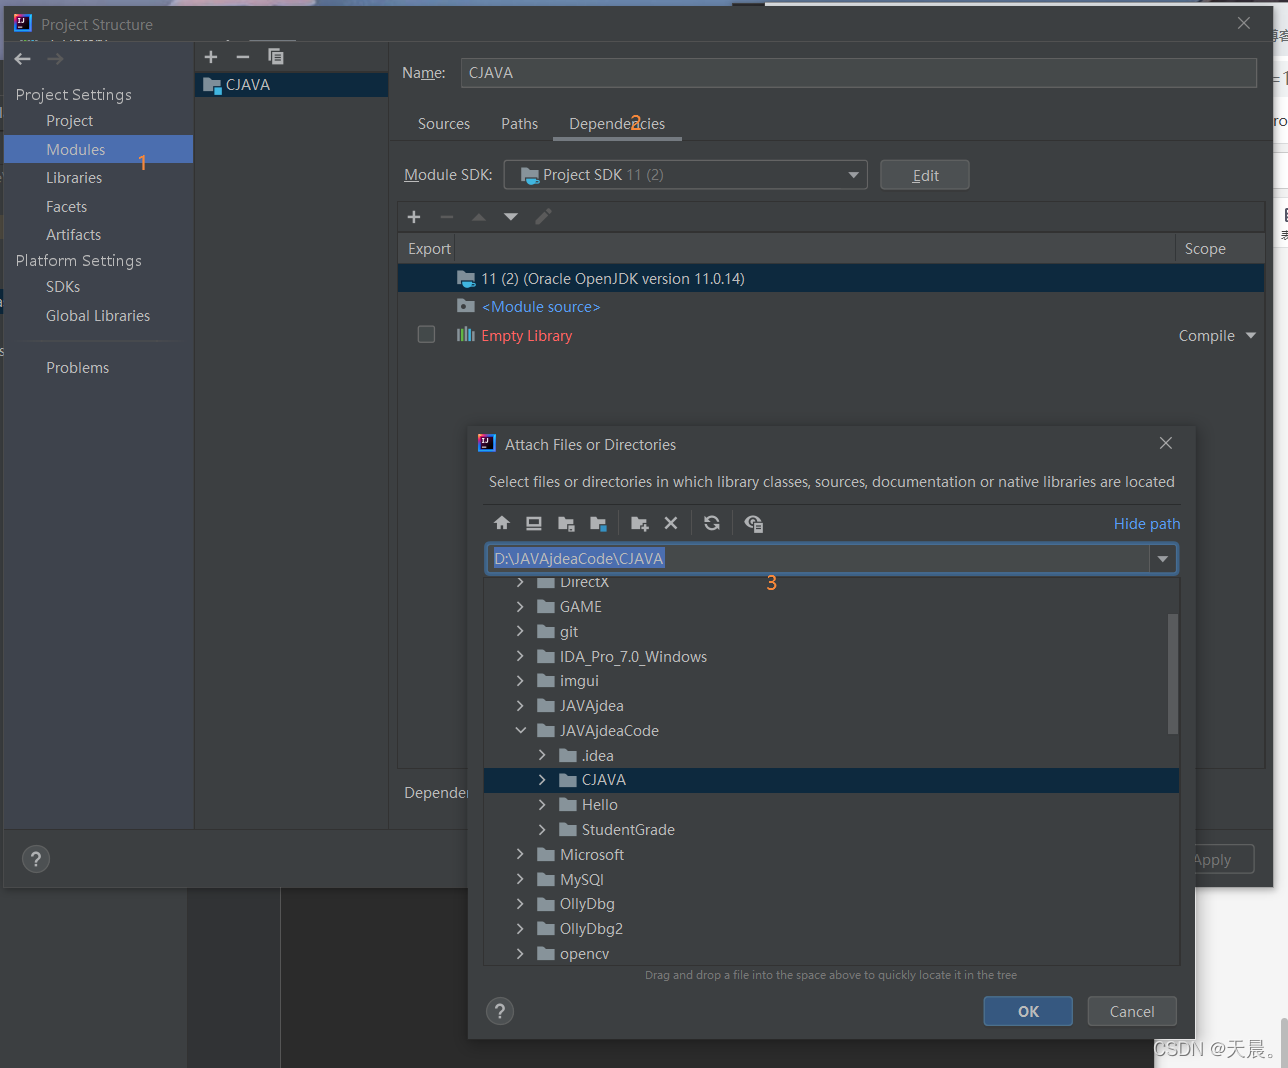Viewport: 1288px width, 1068px height.
Task: Click Cancel in Attach Files dialog
Action: pos(1132,1011)
